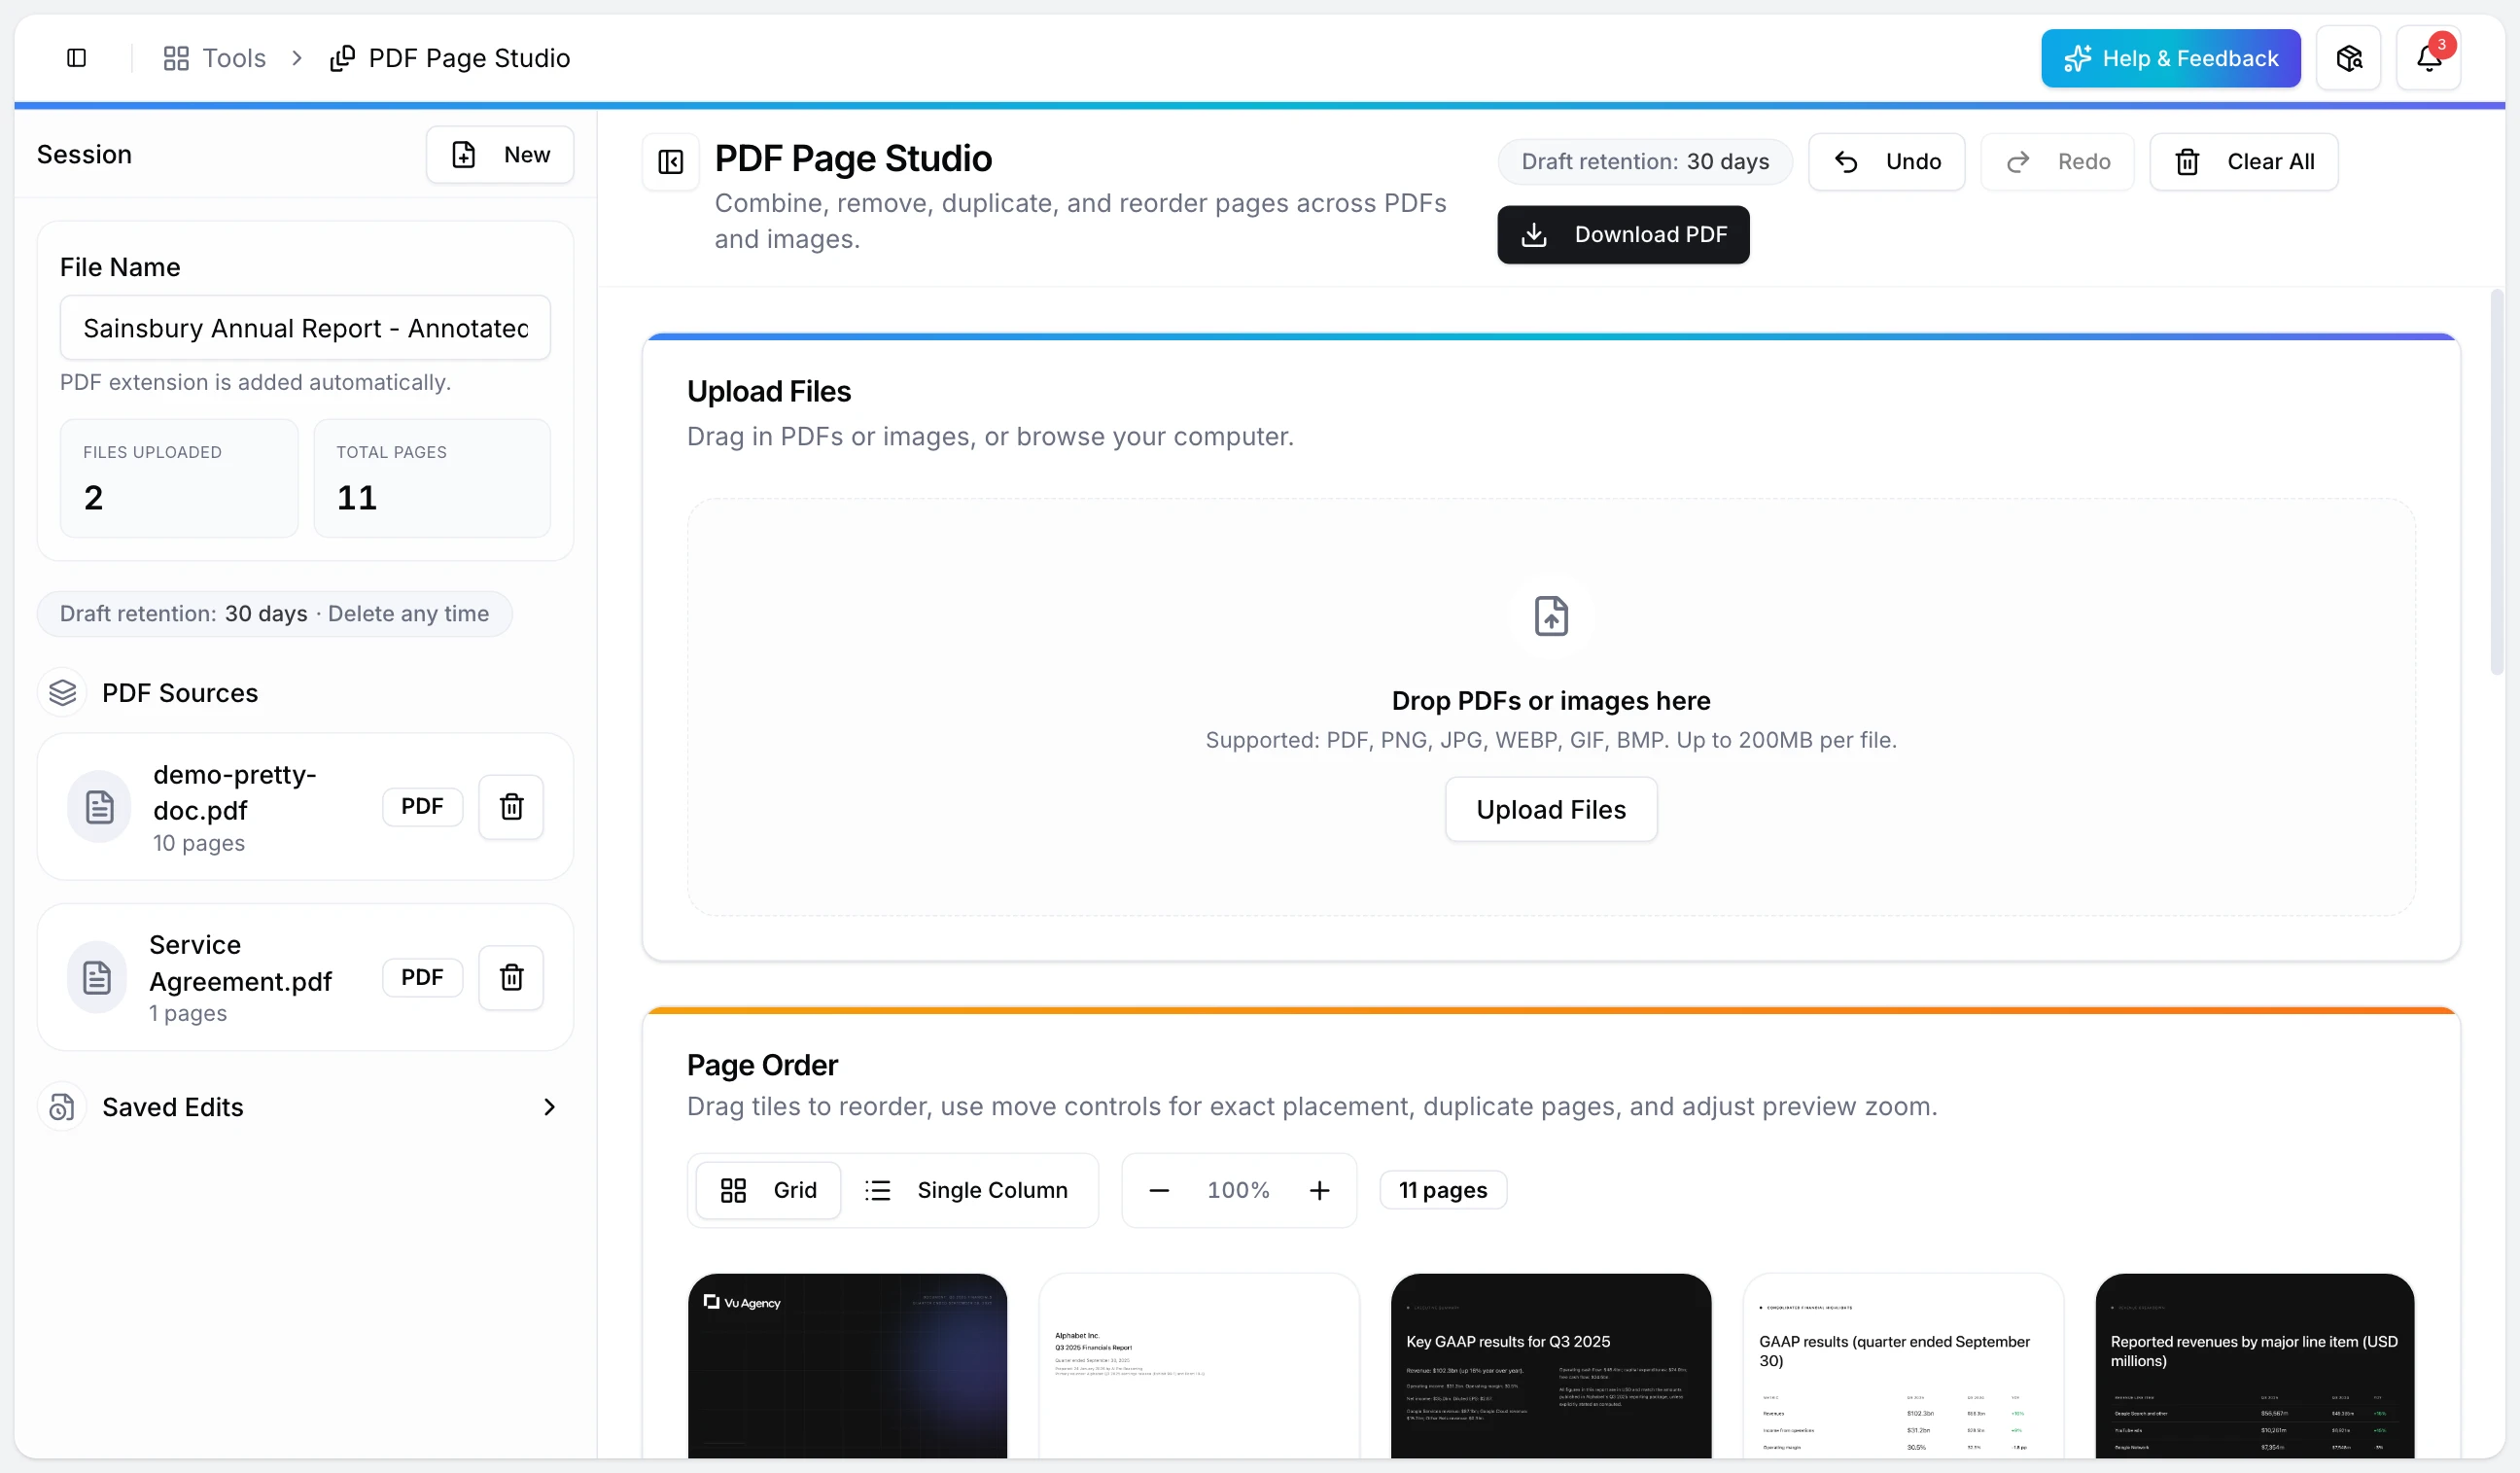Clear All pages
Screen dimensions: 2520x1473
2244,162
